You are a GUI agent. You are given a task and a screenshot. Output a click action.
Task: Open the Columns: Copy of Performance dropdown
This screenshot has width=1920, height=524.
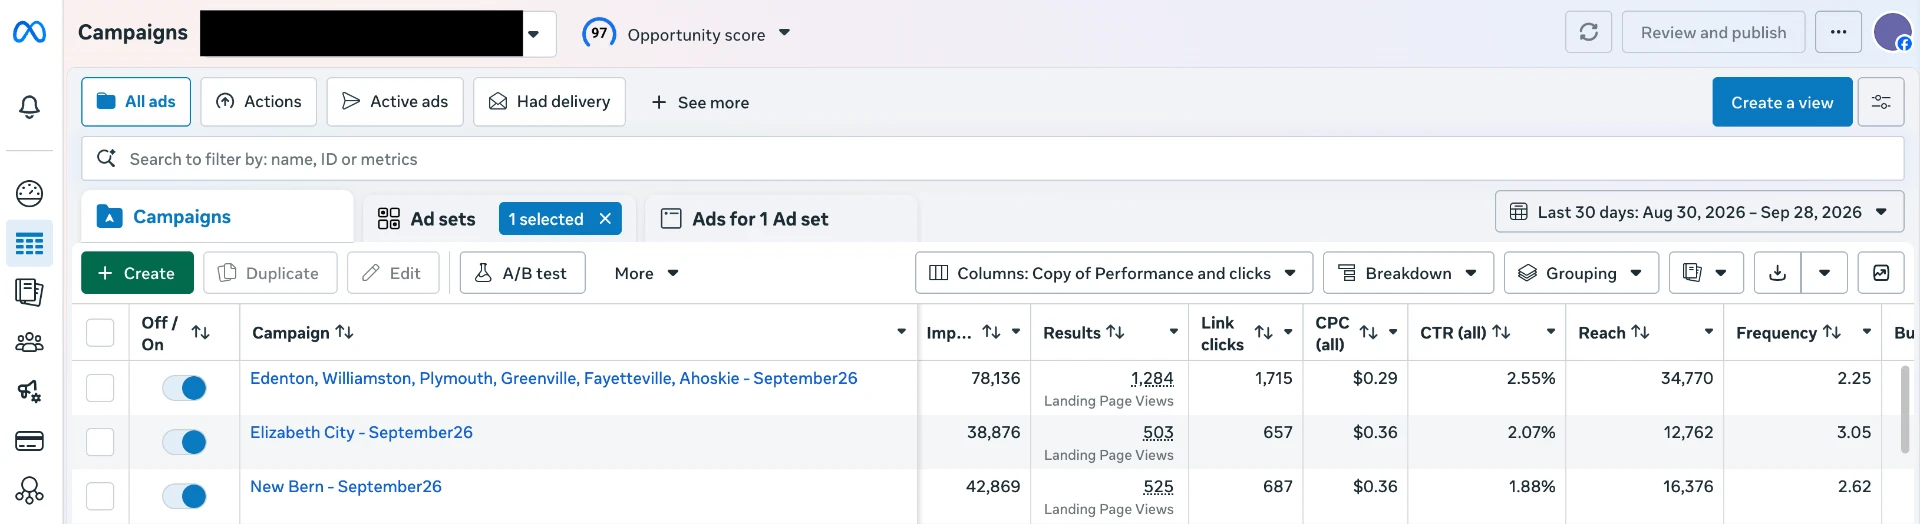(x=1114, y=273)
